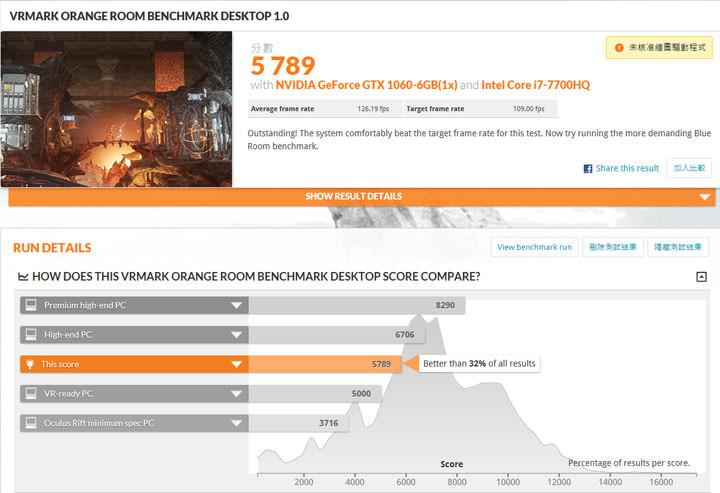The image size is (720, 493).
Task: Click the 加入比較 compare button
Action: (689, 169)
